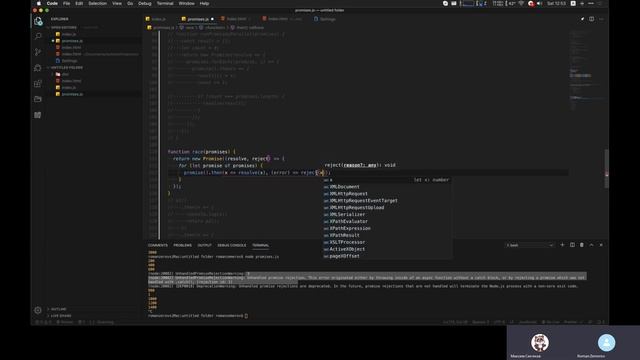Add a new terminal with plus icon
Screen dimensions: 640x360
point(562,245)
